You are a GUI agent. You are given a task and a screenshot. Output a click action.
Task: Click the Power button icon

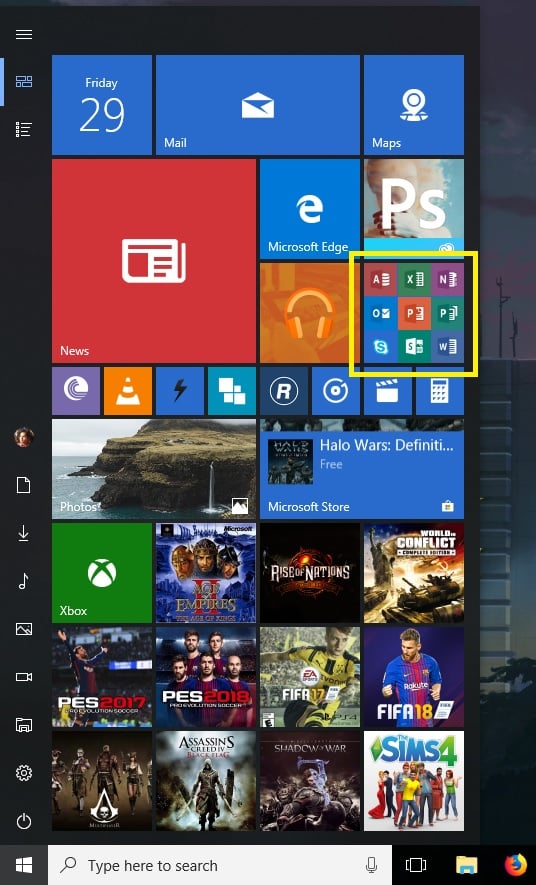(24, 821)
